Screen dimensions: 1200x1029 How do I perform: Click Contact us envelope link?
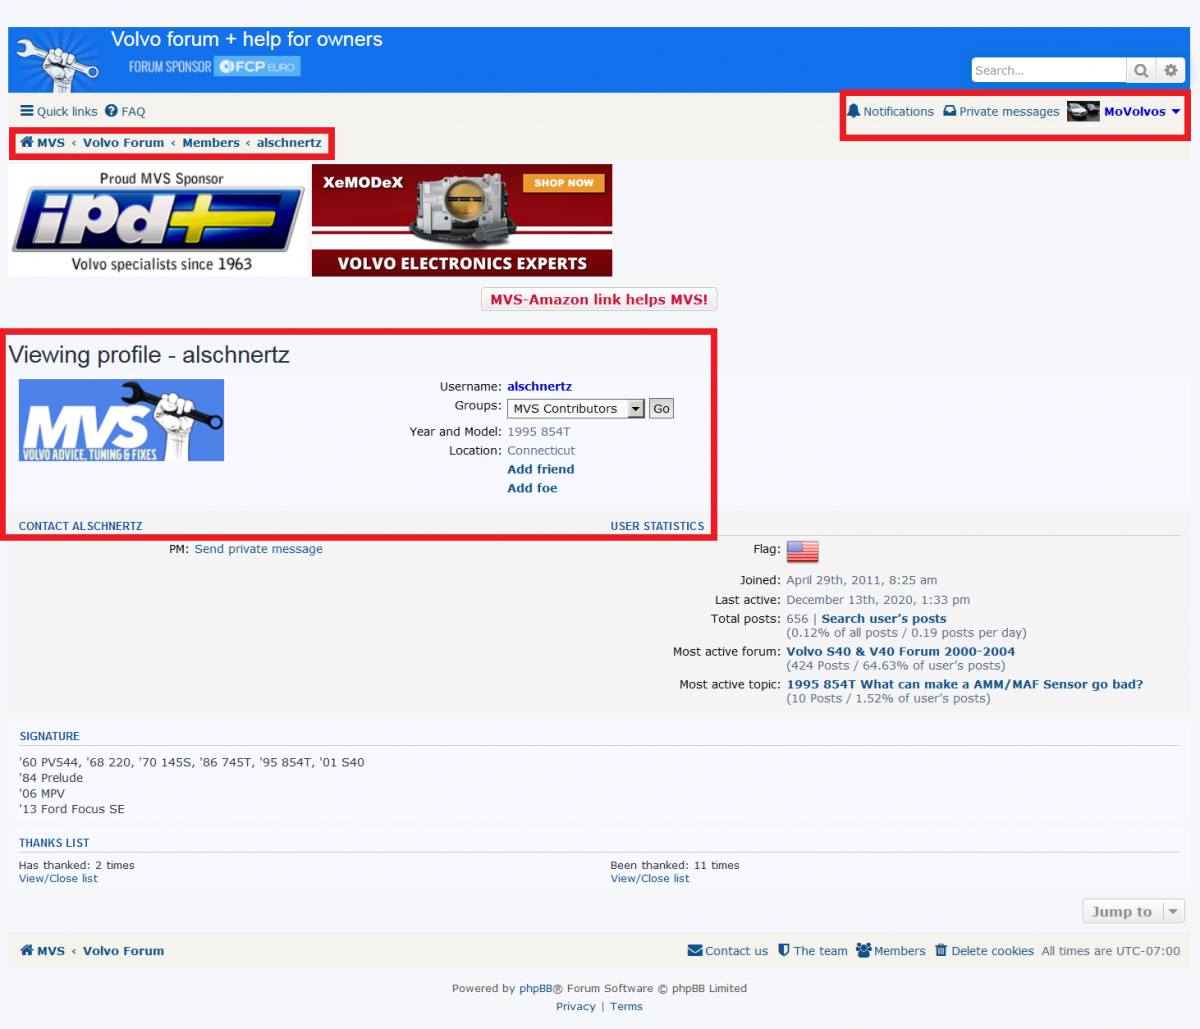pos(728,951)
